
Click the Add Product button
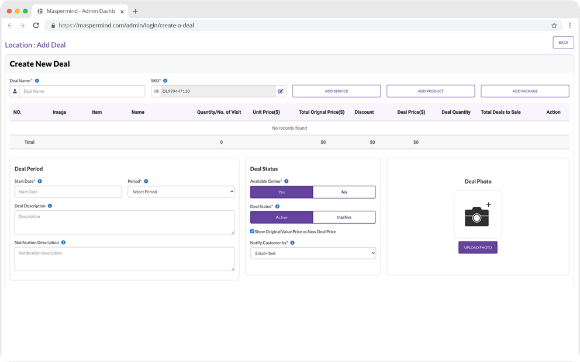[x=431, y=91]
